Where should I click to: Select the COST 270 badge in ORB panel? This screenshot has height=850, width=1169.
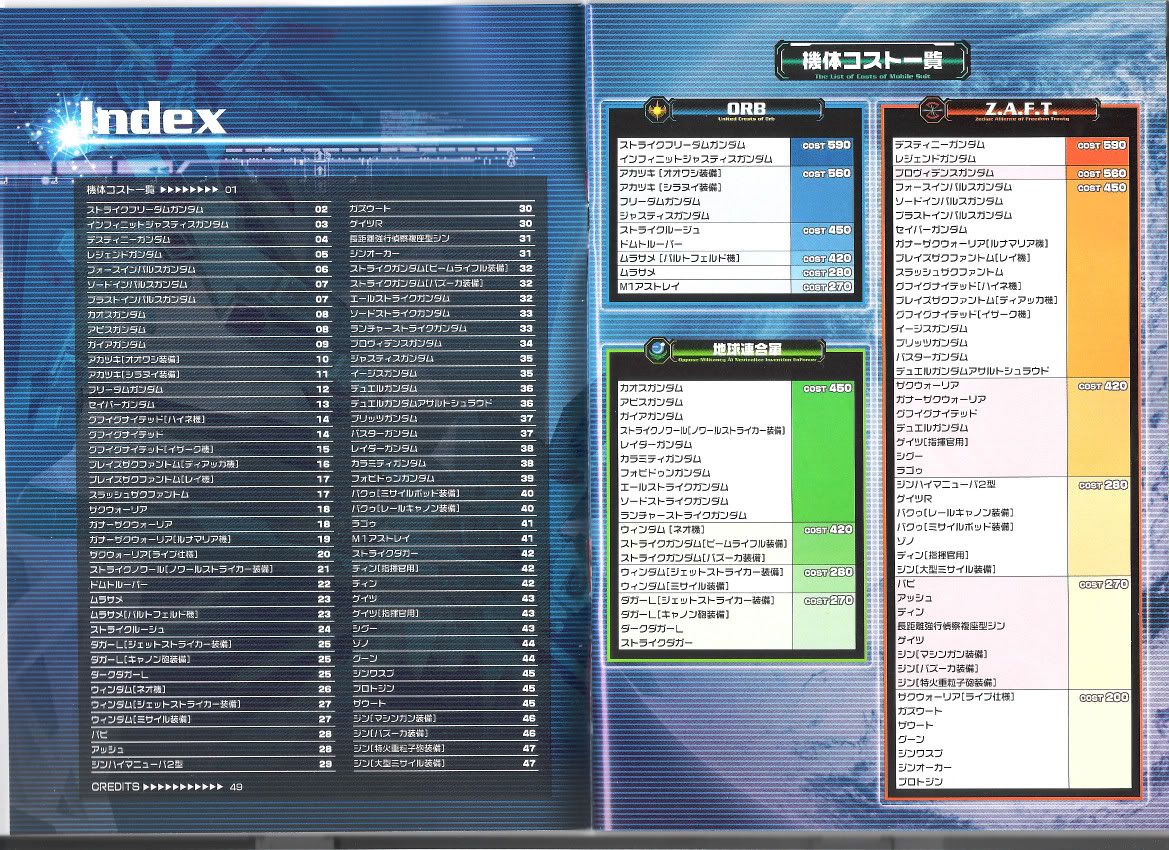point(827,287)
